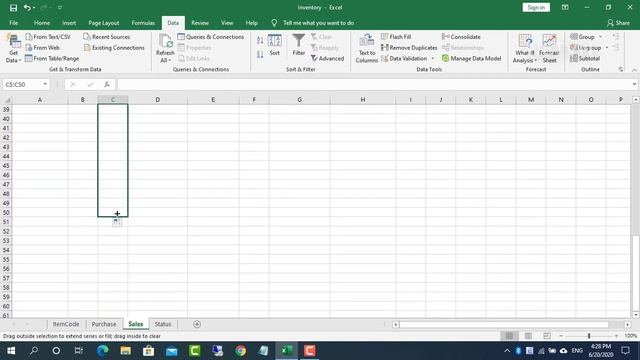Switch to View tab

pyautogui.click(x=227, y=23)
